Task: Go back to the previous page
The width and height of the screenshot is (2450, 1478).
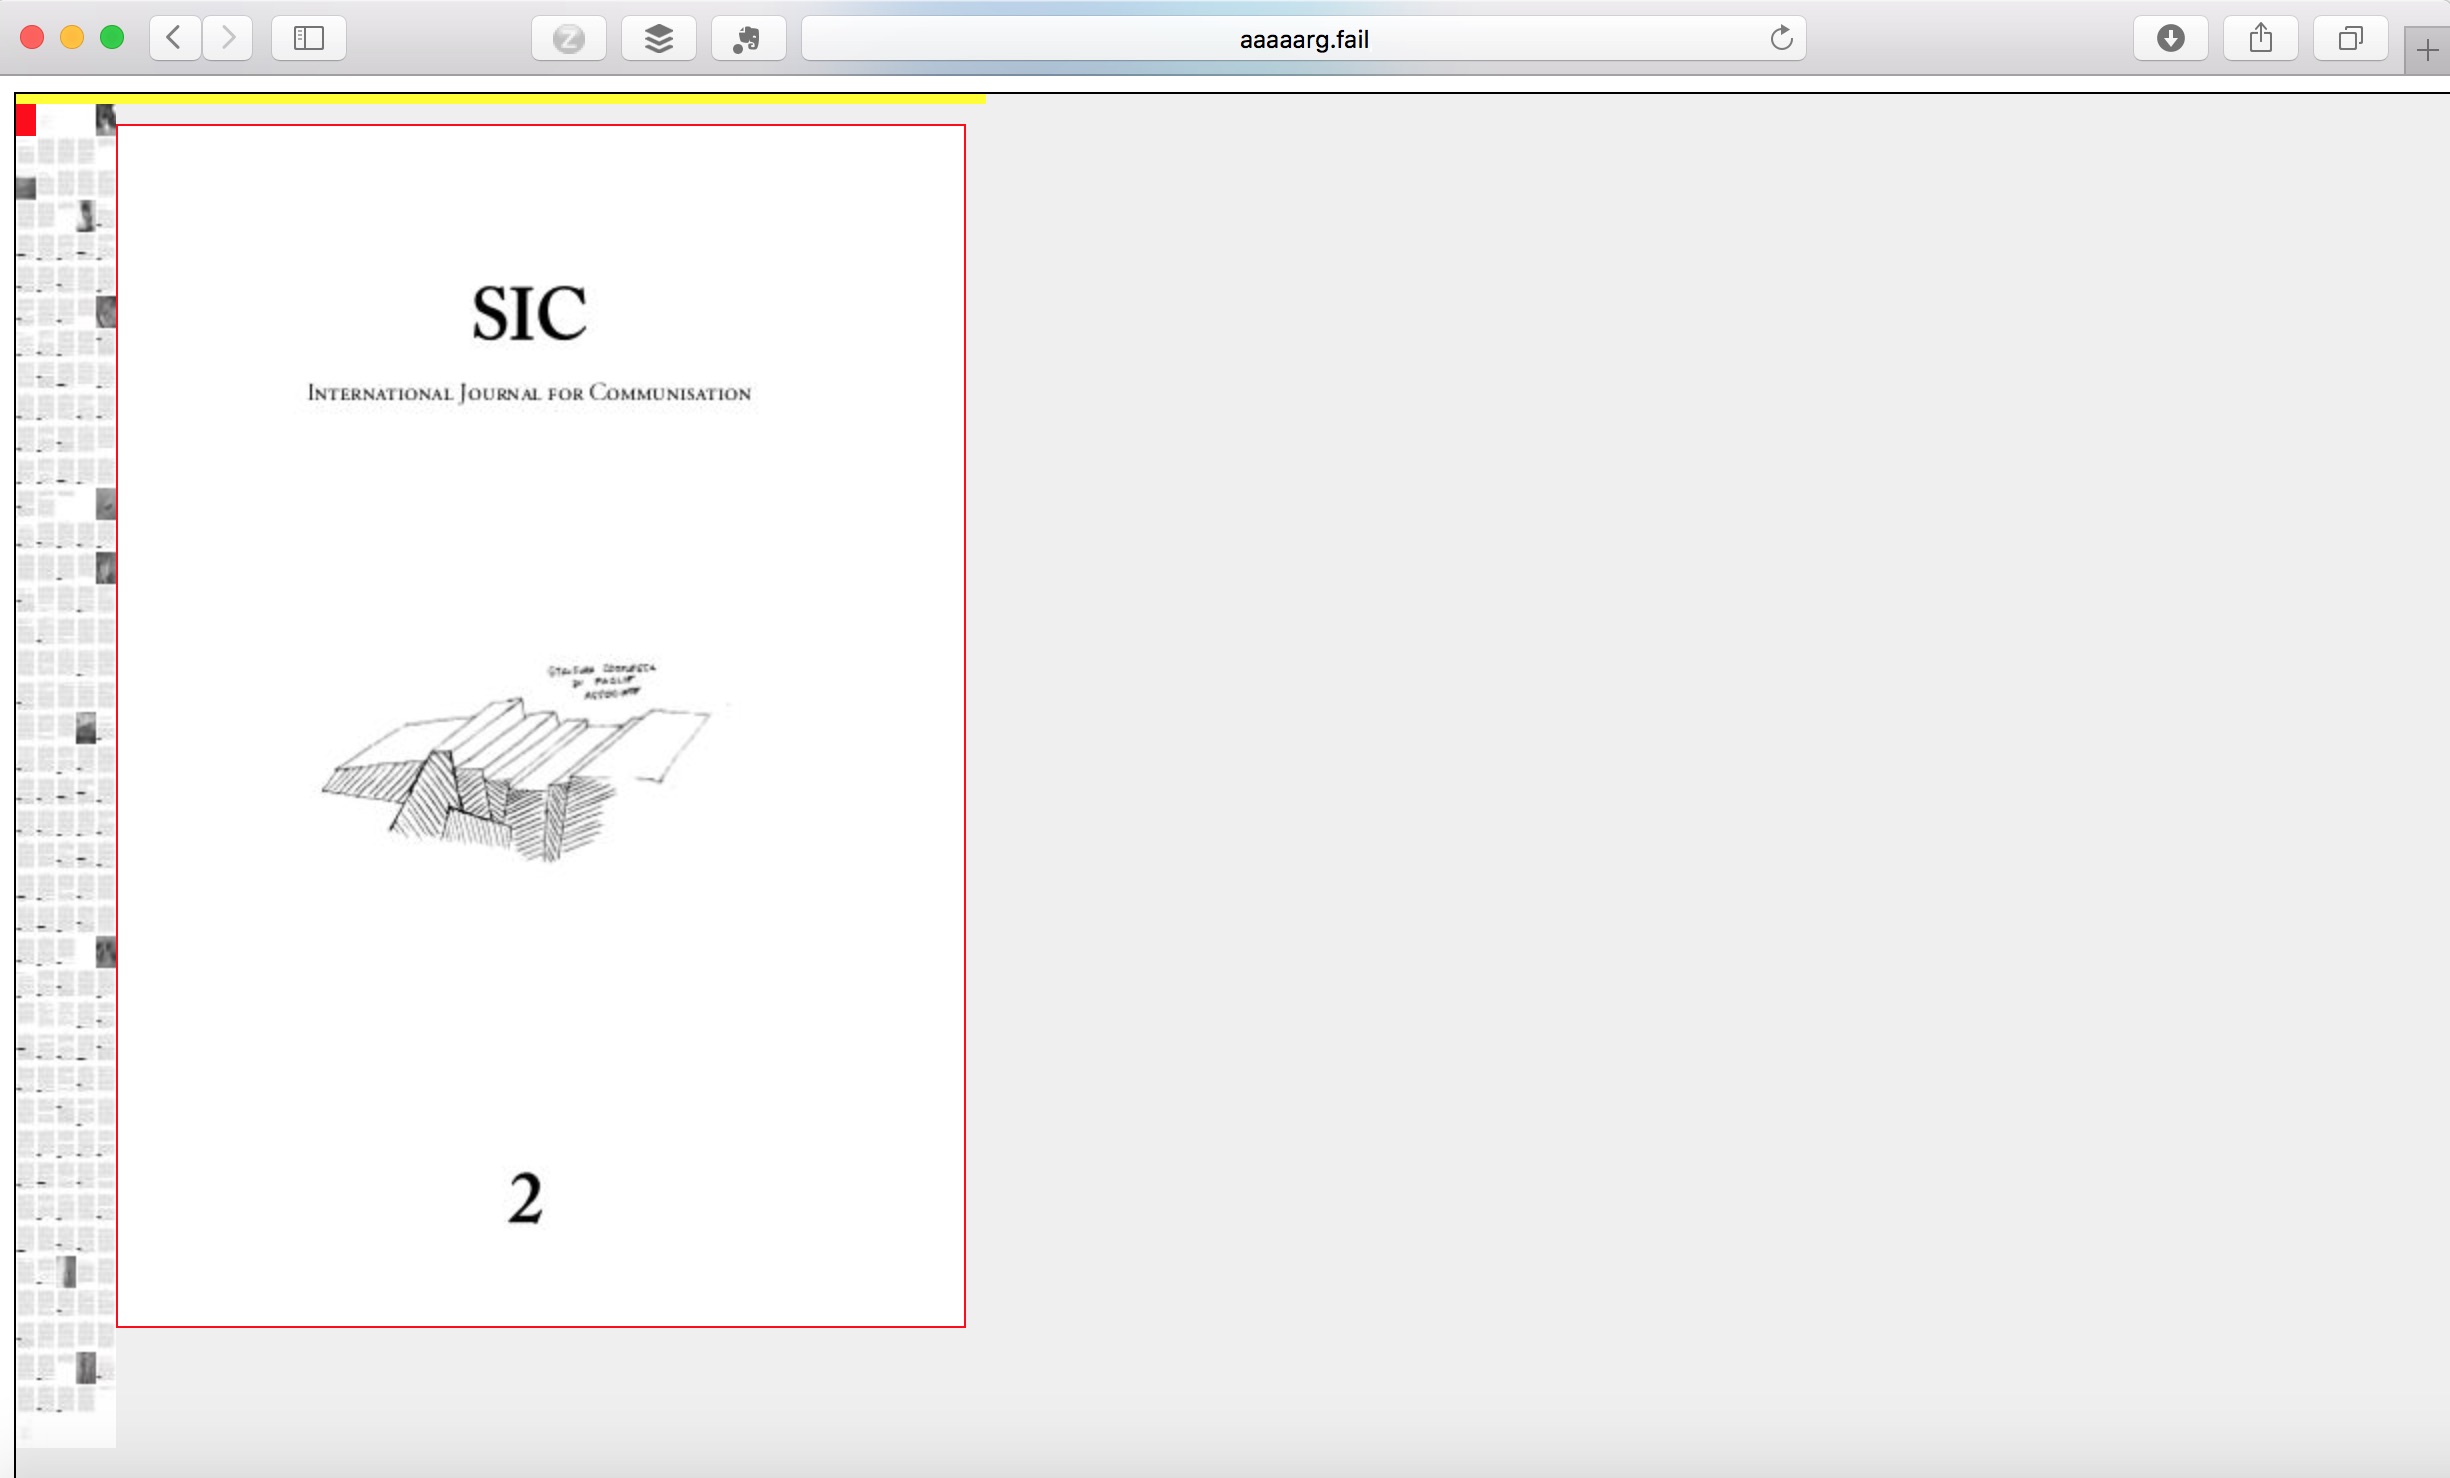Action: 174,39
